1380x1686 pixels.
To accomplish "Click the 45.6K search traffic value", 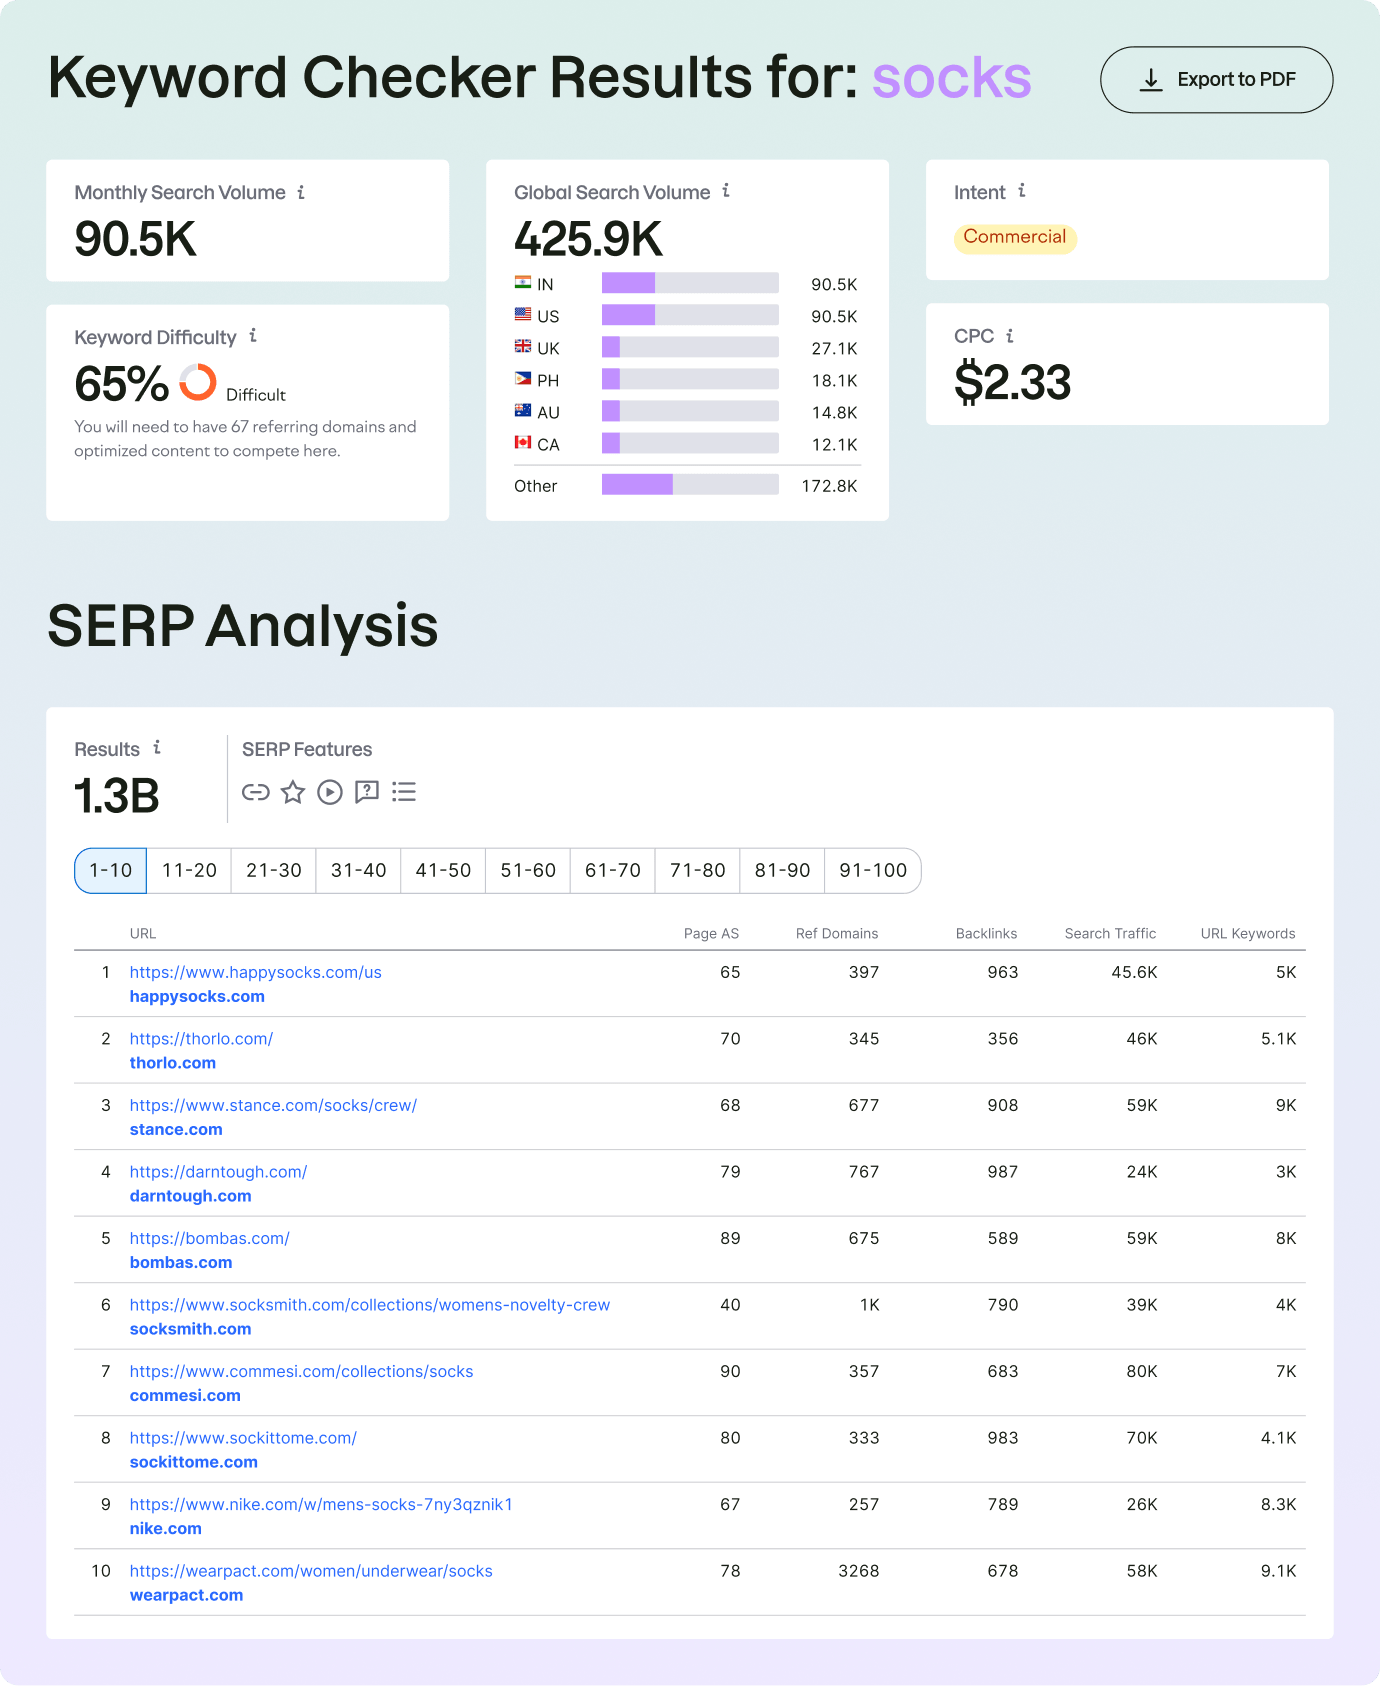I will tap(1134, 973).
